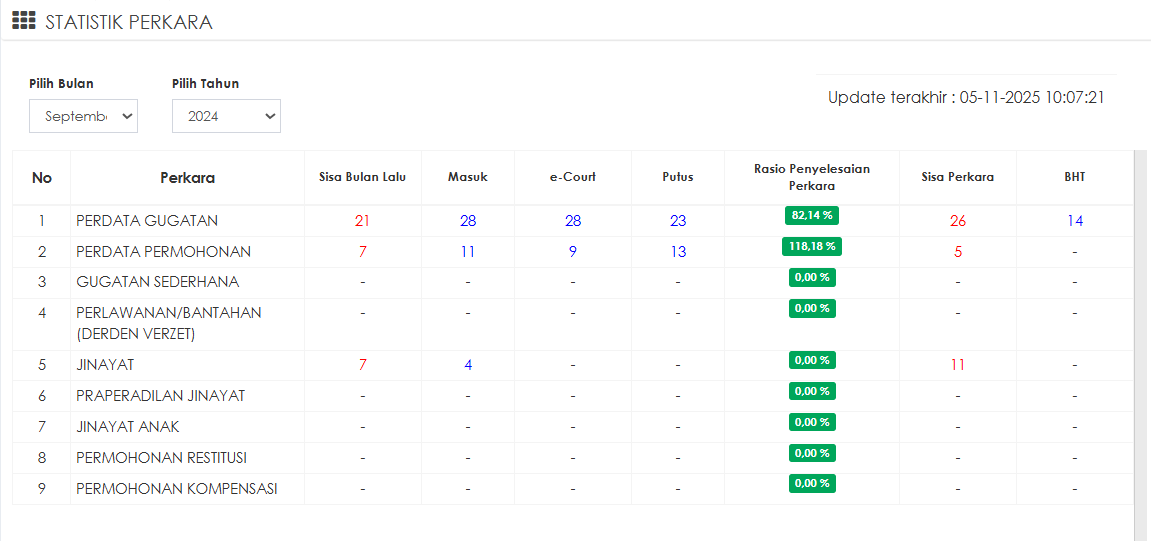Click Perdata Gugatan Sisa Bulan Lalu 21
This screenshot has width=1151, height=541.
coord(362,221)
